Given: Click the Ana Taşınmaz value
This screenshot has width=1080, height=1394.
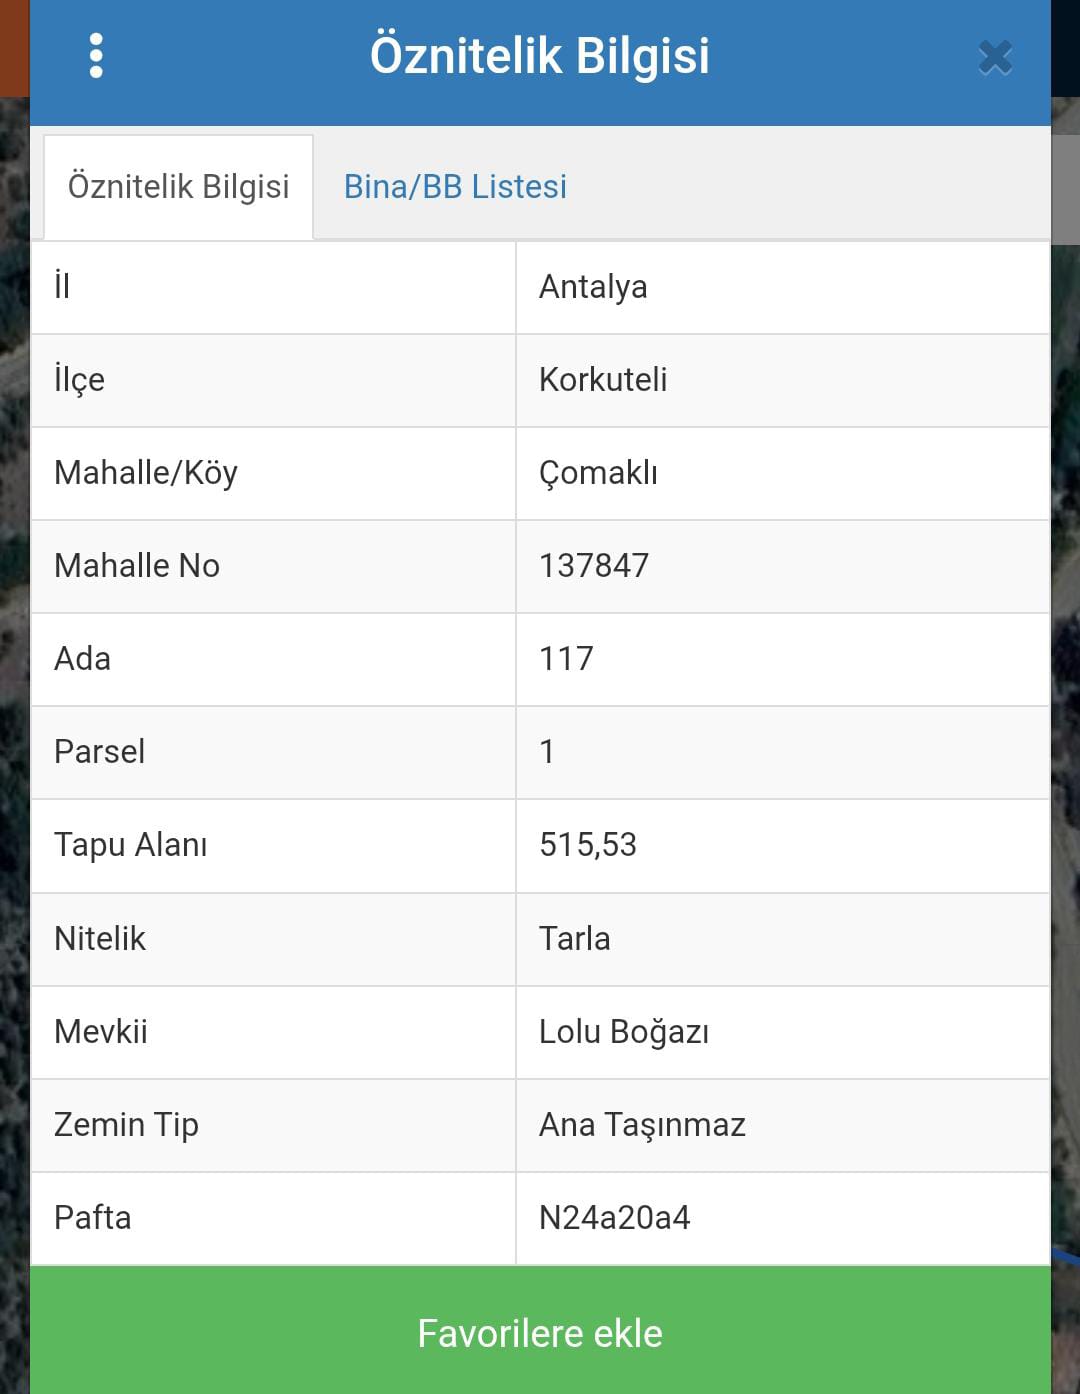Looking at the screenshot, I should (x=642, y=1125).
